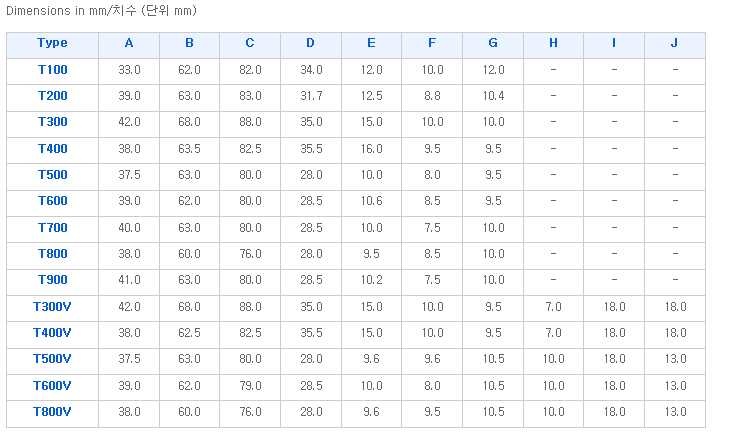Click the Type column header
This screenshot has width=729, height=439.
(52, 43)
